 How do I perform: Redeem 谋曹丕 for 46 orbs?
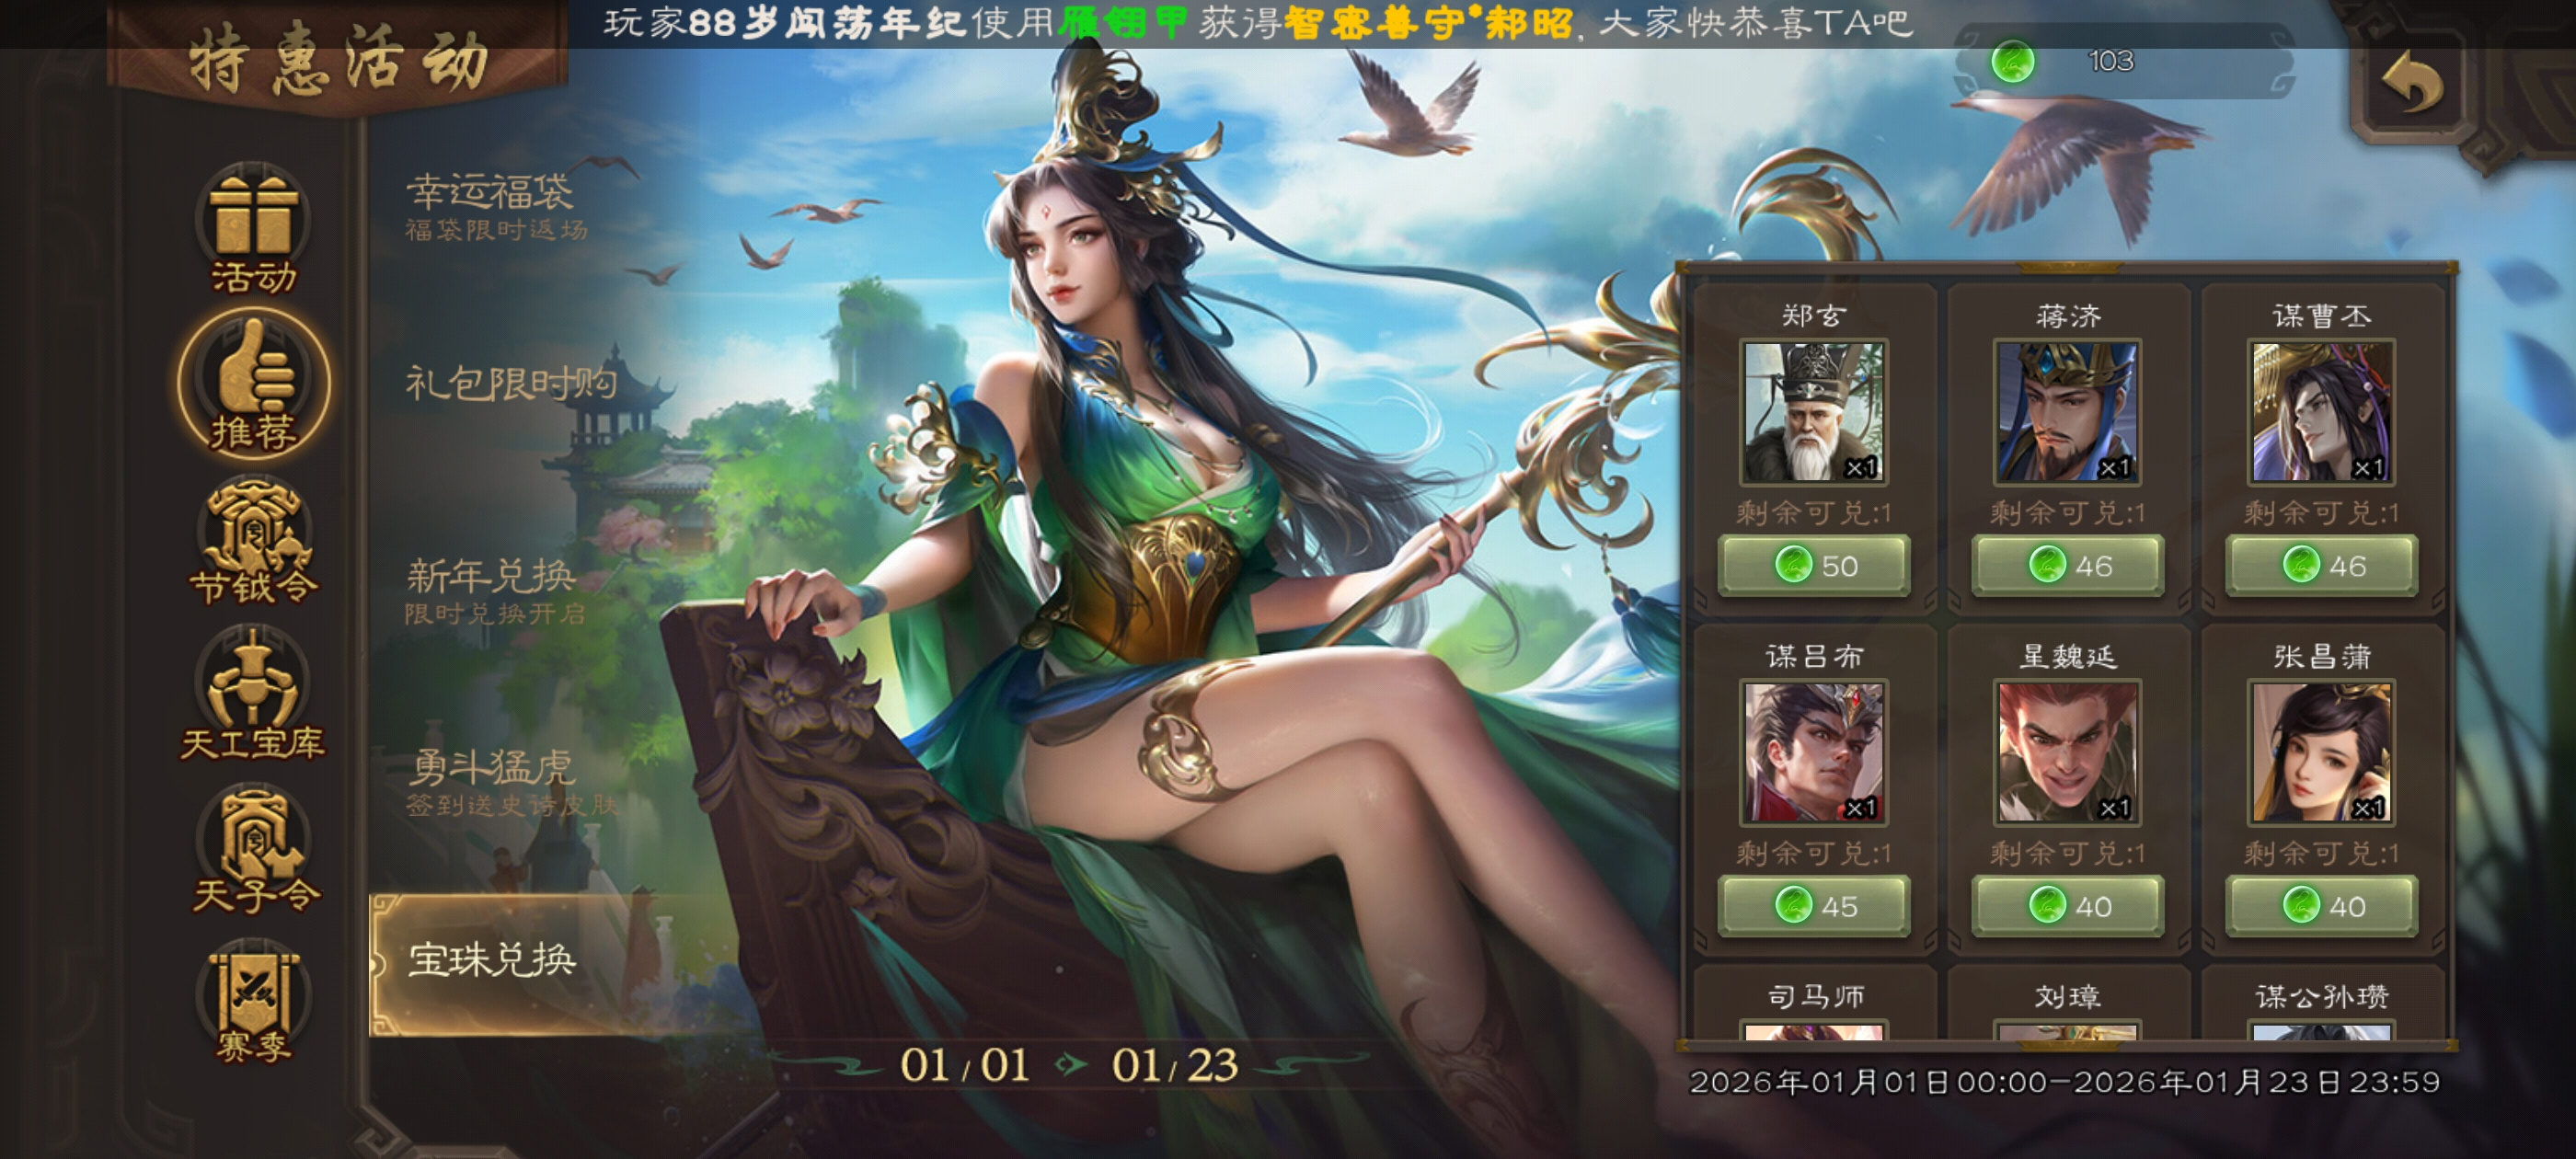pos(2322,566)
